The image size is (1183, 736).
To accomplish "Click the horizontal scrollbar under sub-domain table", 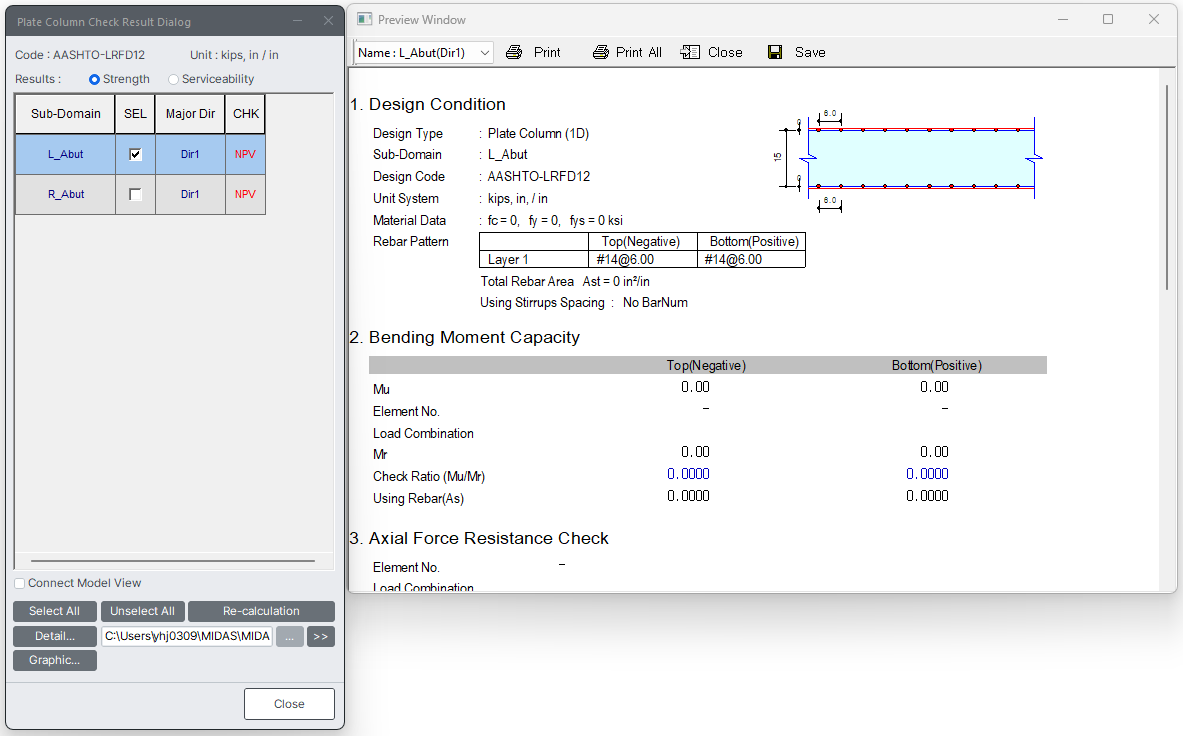I will pyautogui.click(x=173, y=561).
